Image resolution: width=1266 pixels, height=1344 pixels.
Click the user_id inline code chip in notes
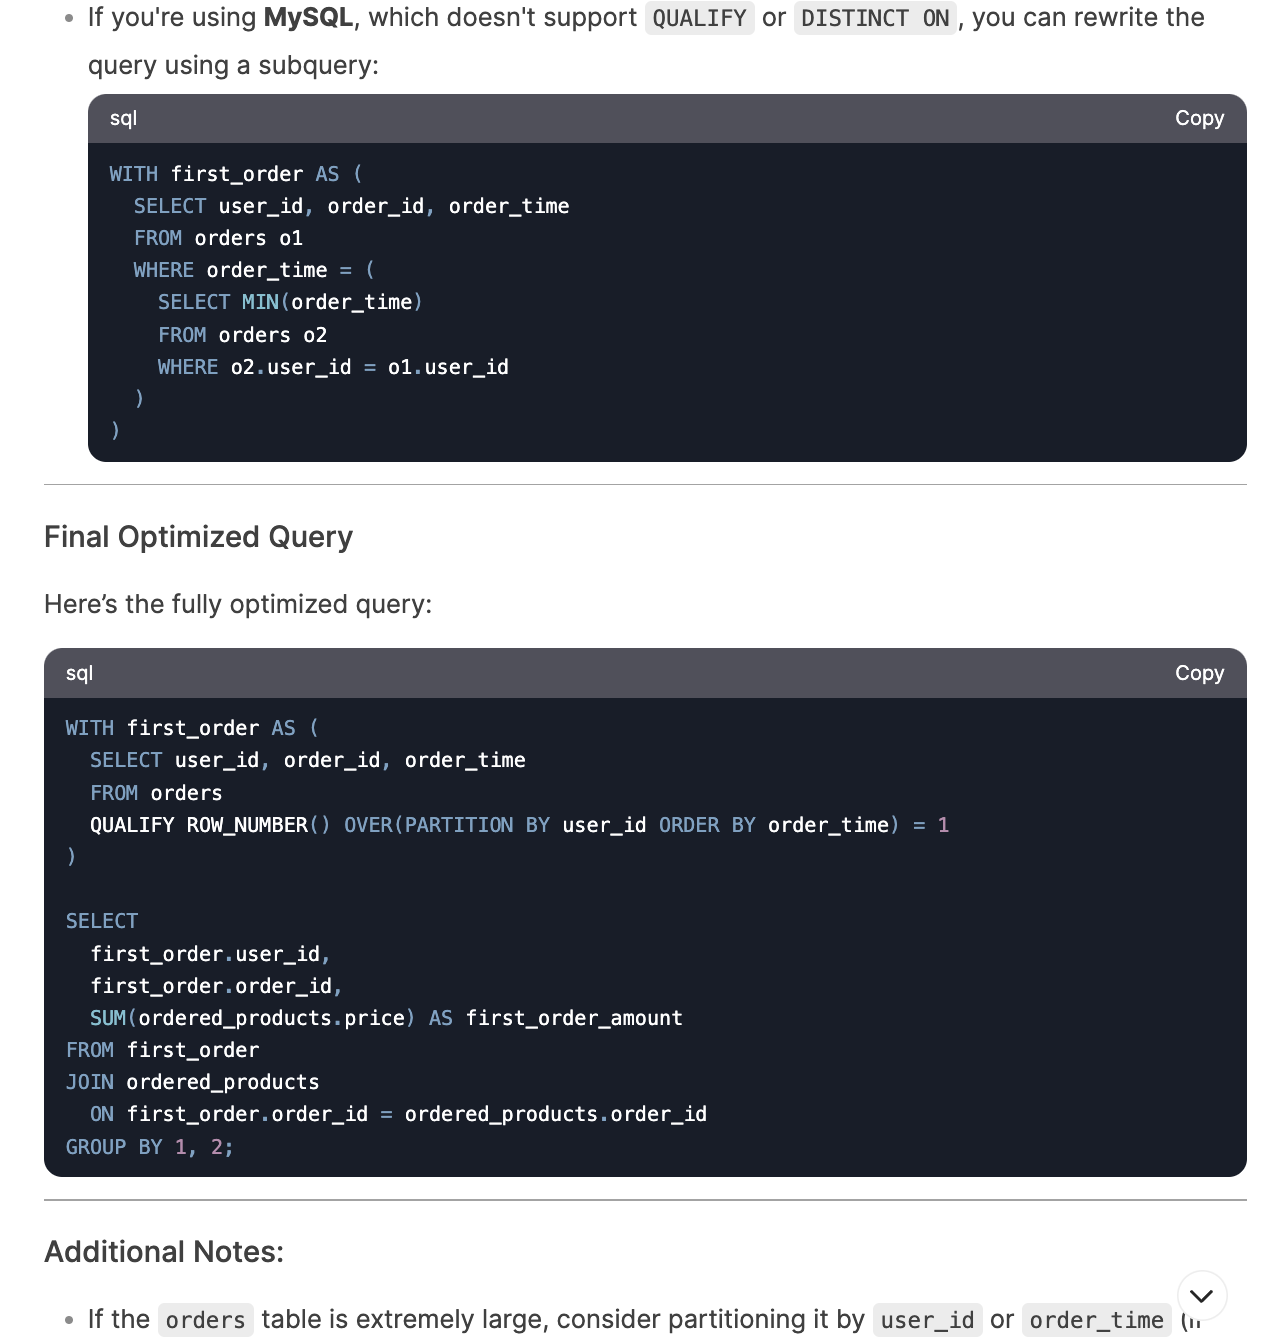point(927,1320)
